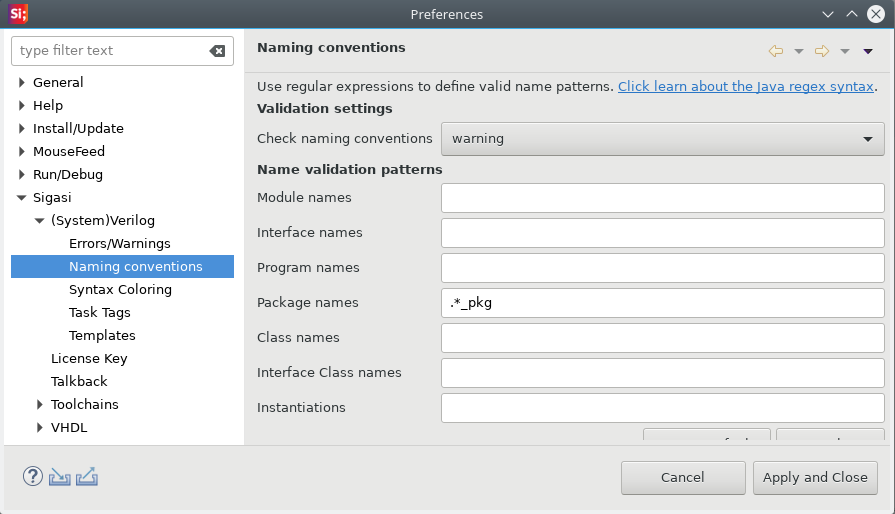Expand the Help tree node
Screen dimensions: 895x514
point(22,105)
